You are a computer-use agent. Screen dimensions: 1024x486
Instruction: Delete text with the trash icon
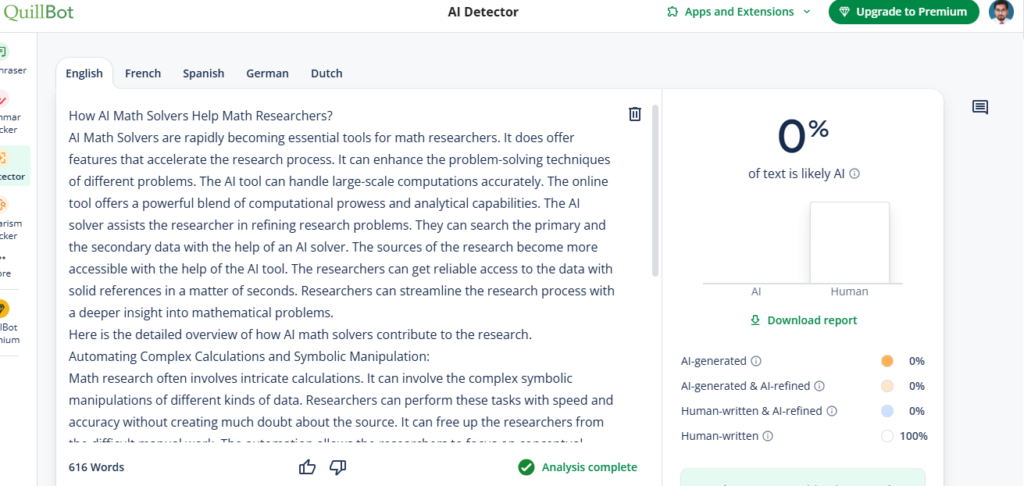(x=634, y=114)
